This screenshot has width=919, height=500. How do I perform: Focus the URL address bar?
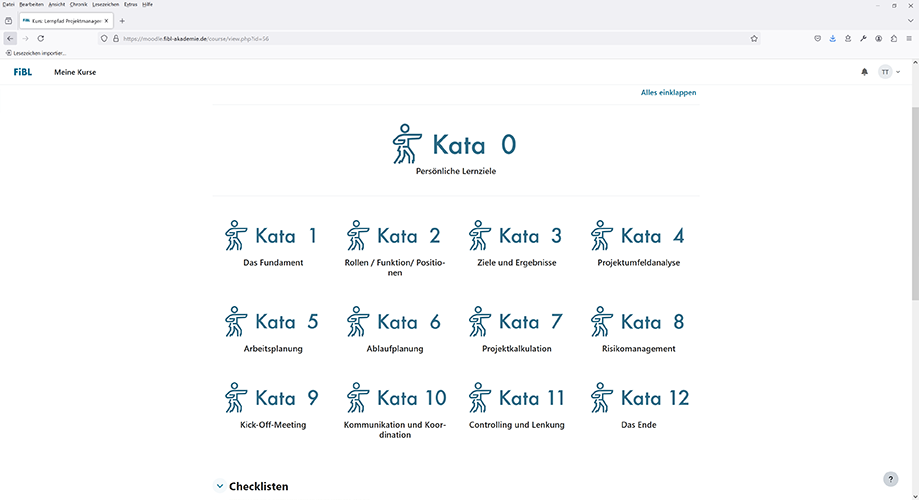click(434, 39)
